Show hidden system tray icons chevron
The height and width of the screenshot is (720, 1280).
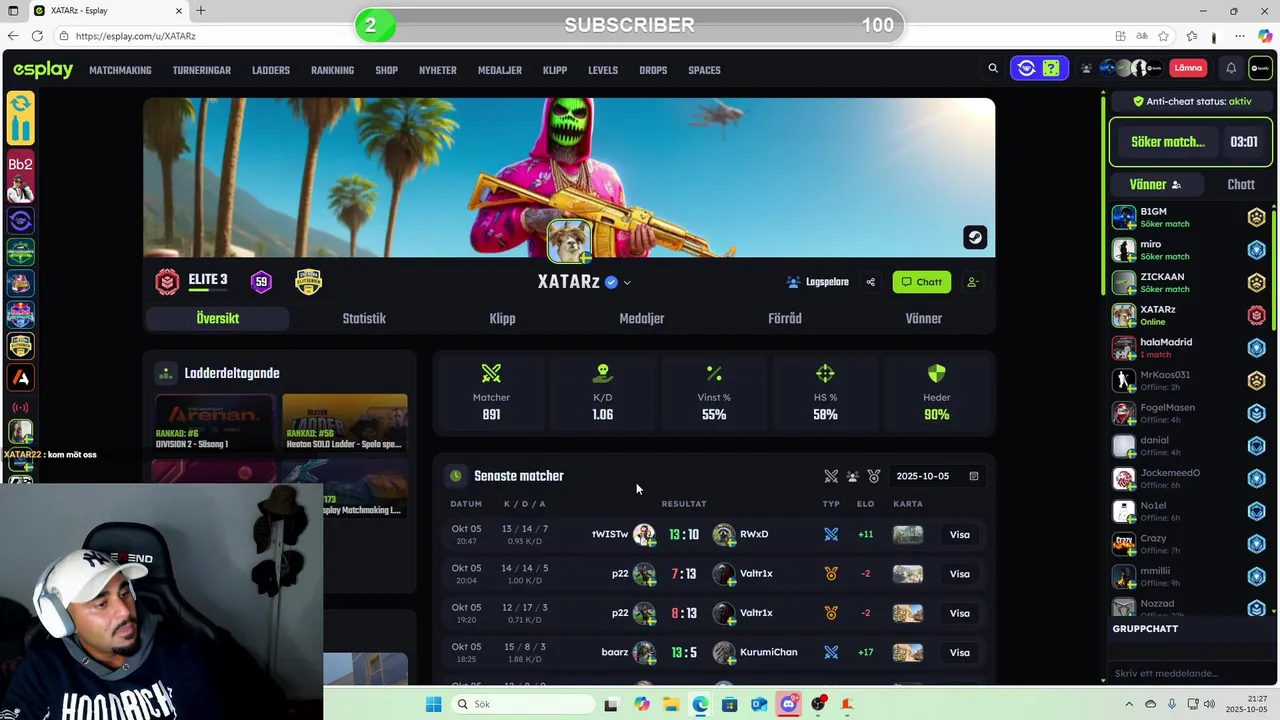coord(1129,704)
